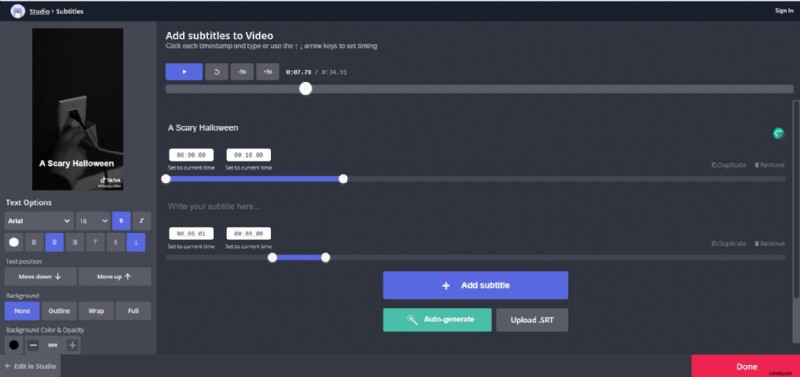This screenshot has height=377, width=800.
Task: Align subtitle text right
Action: pyautogui.click(x=75, y=242)
